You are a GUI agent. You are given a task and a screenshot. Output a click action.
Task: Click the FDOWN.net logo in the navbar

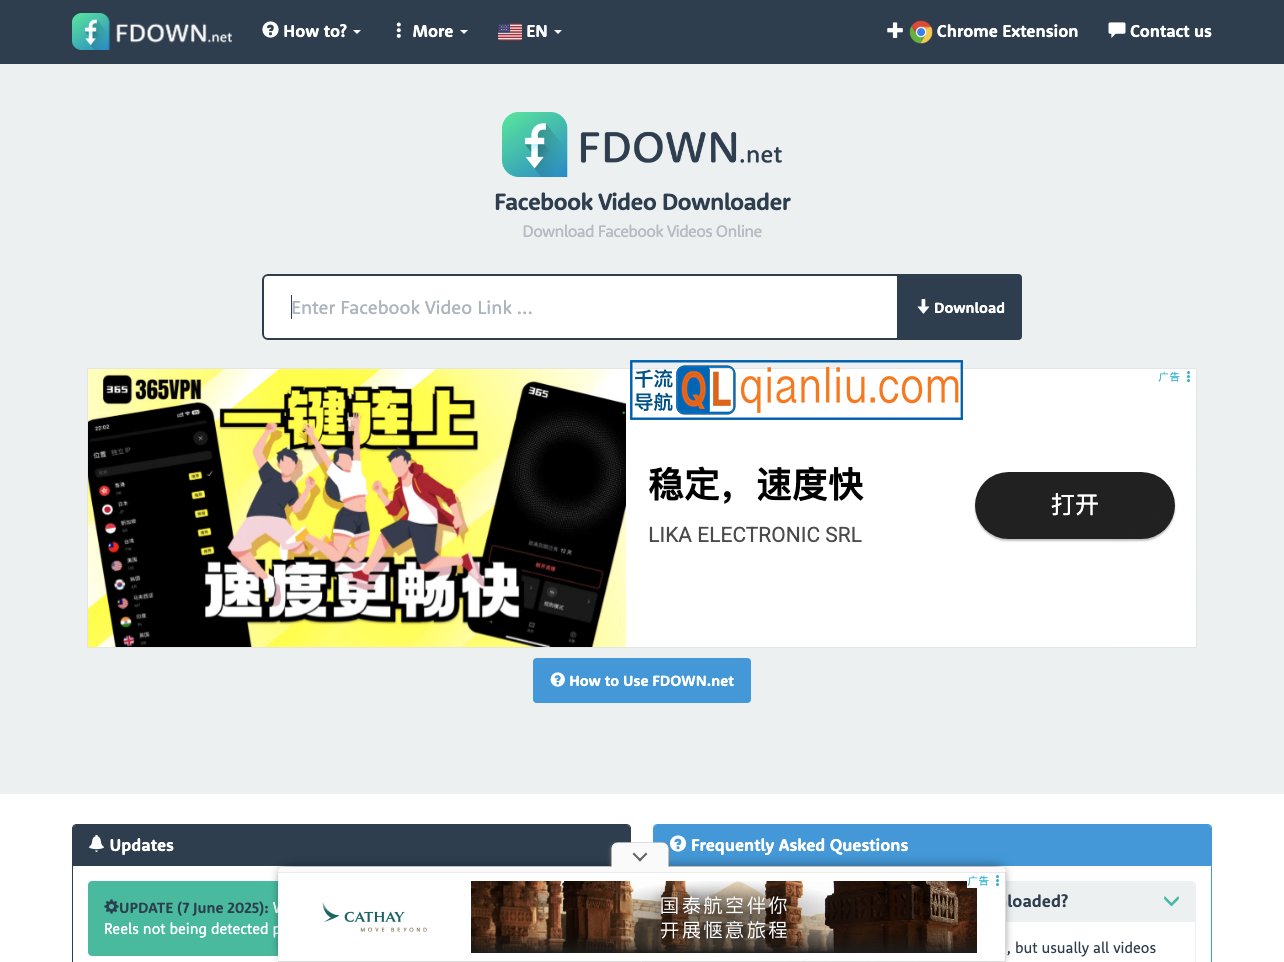pos(151,31)
